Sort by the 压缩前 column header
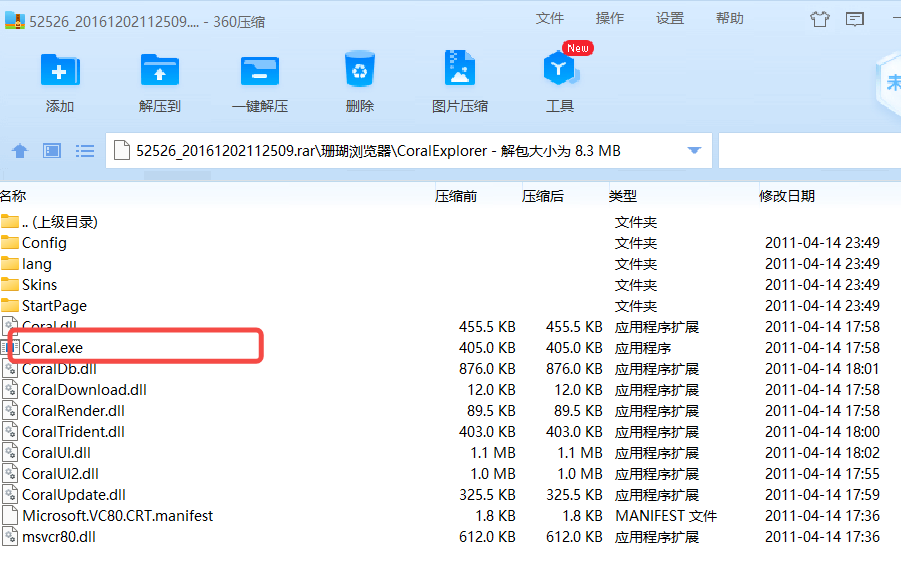 [x=456, y=196]
